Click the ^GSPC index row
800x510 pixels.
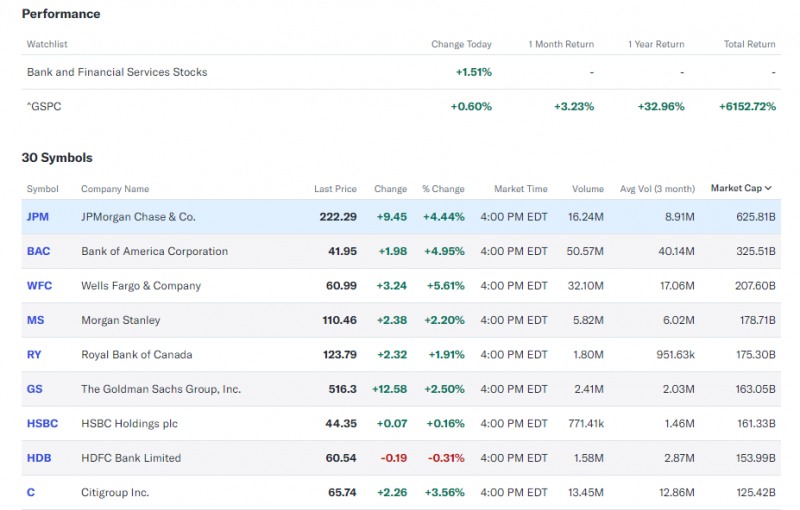(x=44, y=106)
